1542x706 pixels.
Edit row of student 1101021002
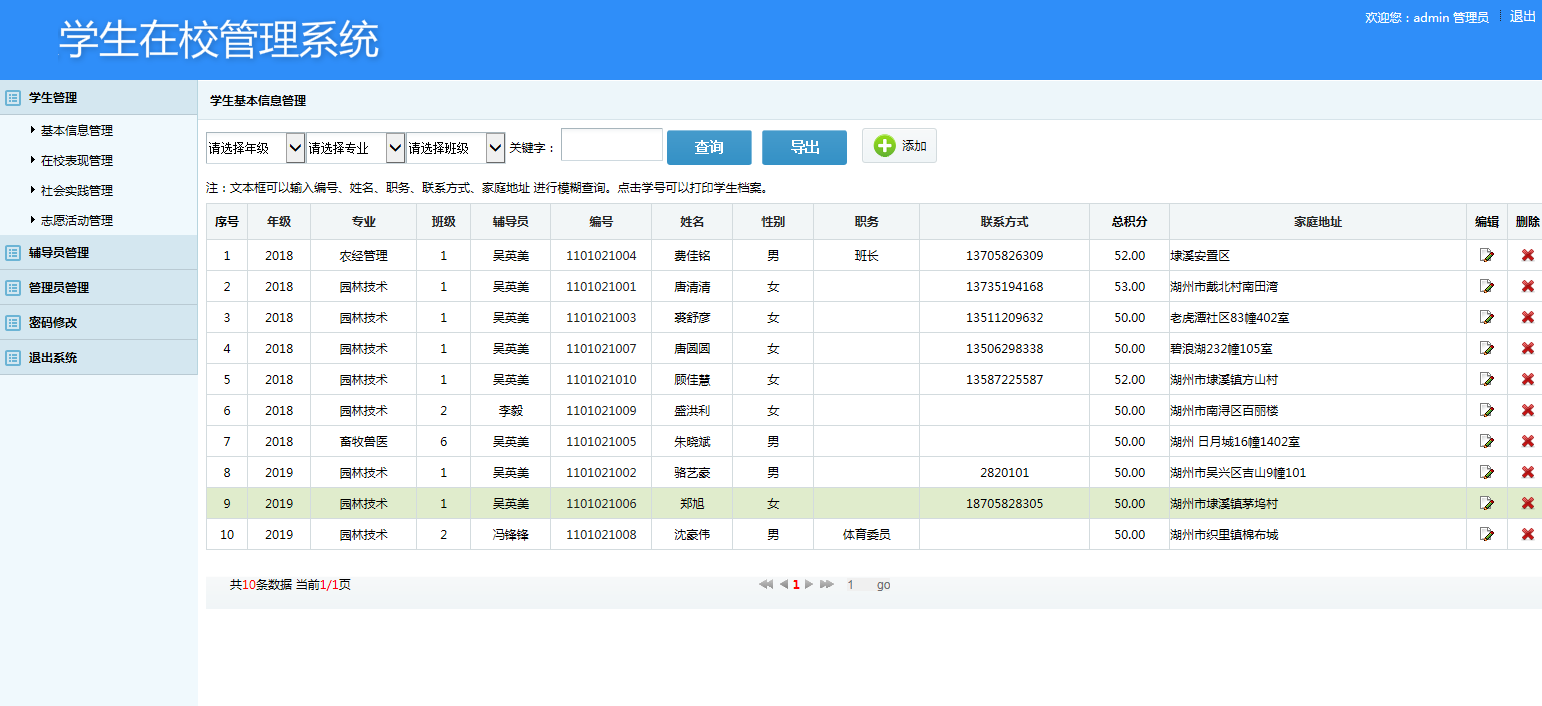[x=1487, y=473]
